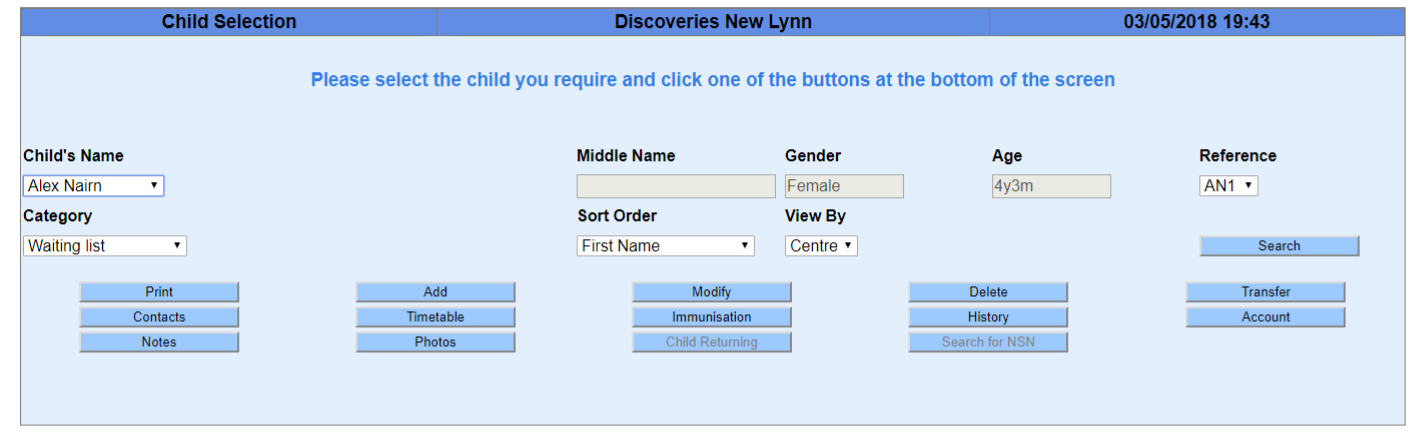The width and height of the screenshot is (1414, 437).
Task: Expand the Category dropdown showing Waiting list
Action: point(104,246)
